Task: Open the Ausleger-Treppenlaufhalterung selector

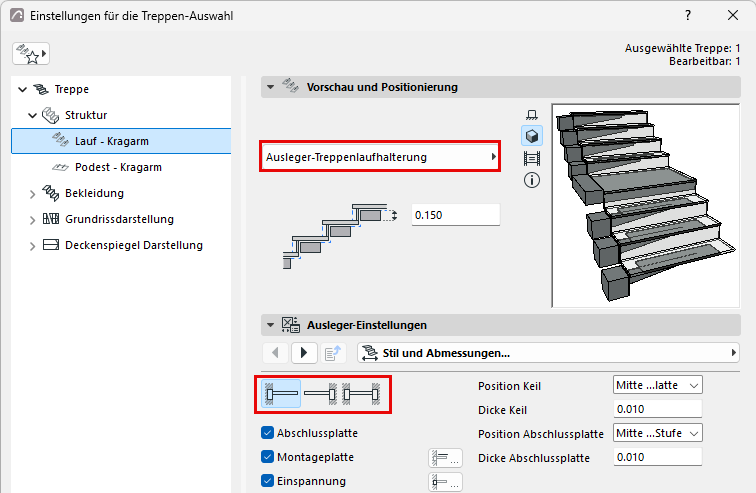Action: point(380,157)
